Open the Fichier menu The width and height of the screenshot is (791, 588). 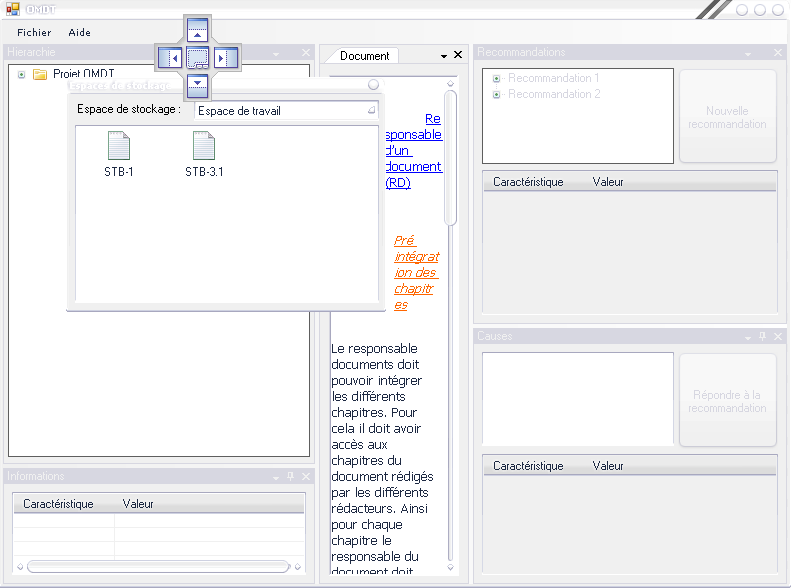pyautogui.click(x=34, y=33)
